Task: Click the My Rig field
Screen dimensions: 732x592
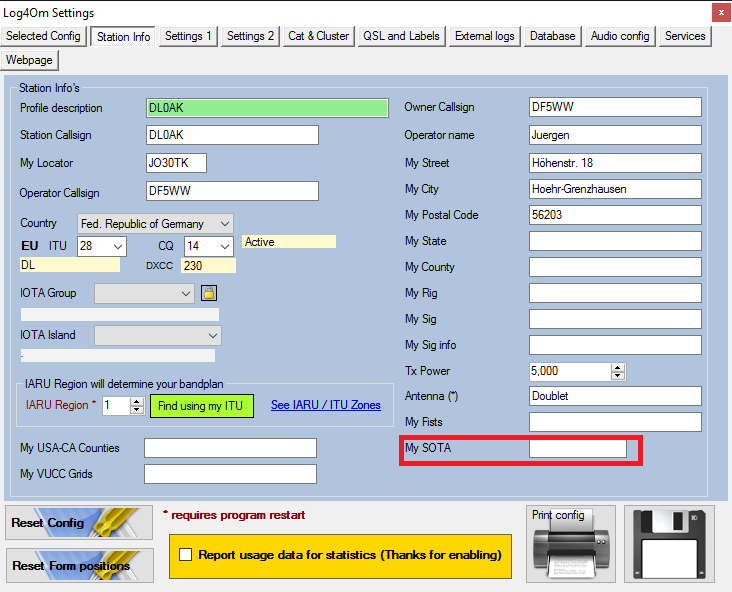Action: coord(615,293)
